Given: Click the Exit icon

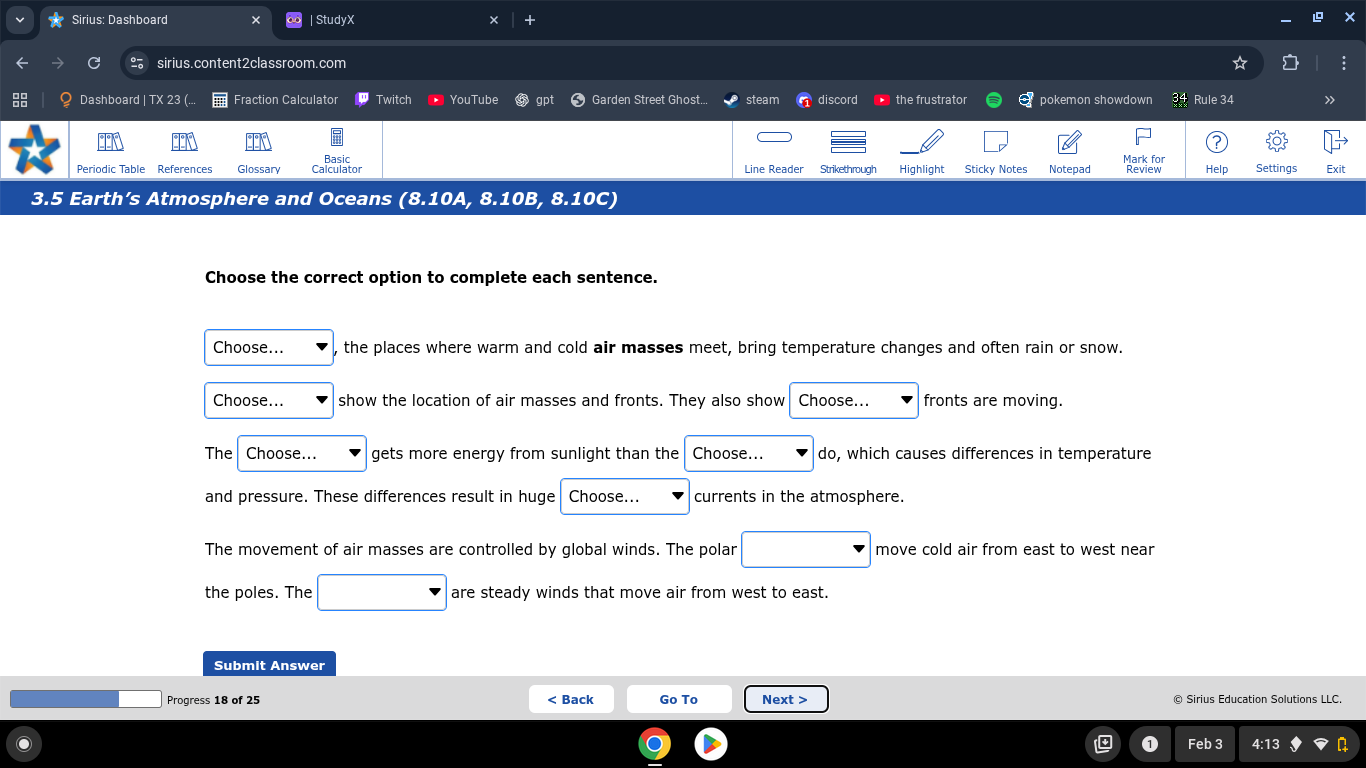Looking at the screenshot, I should 1336,151.
